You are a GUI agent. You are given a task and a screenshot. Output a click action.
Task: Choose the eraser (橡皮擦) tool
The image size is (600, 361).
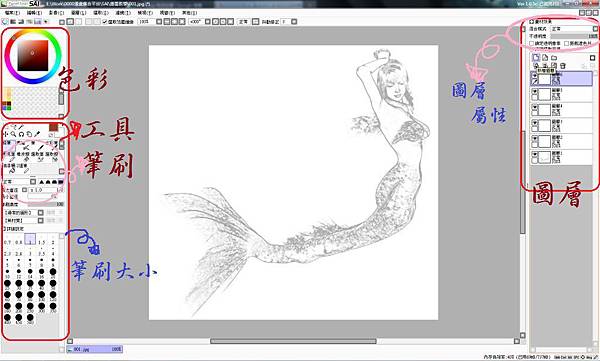pyautogui.click(x=24, y=157)
